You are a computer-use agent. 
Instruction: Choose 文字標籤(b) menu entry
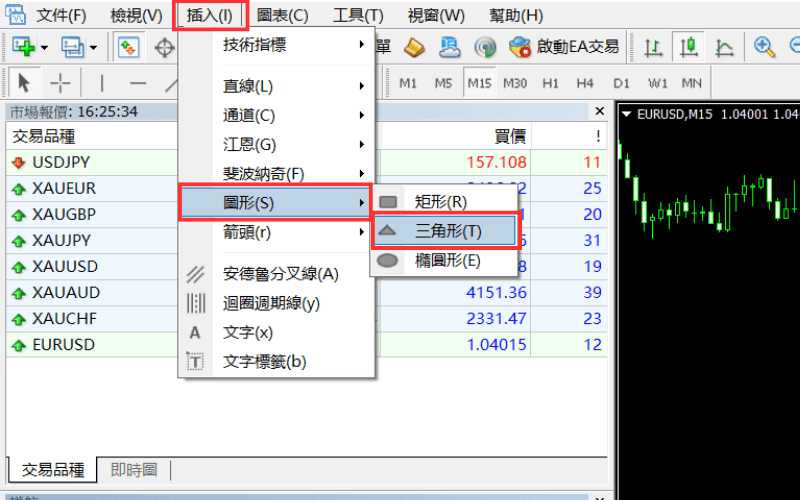click(x=277, y=362)
